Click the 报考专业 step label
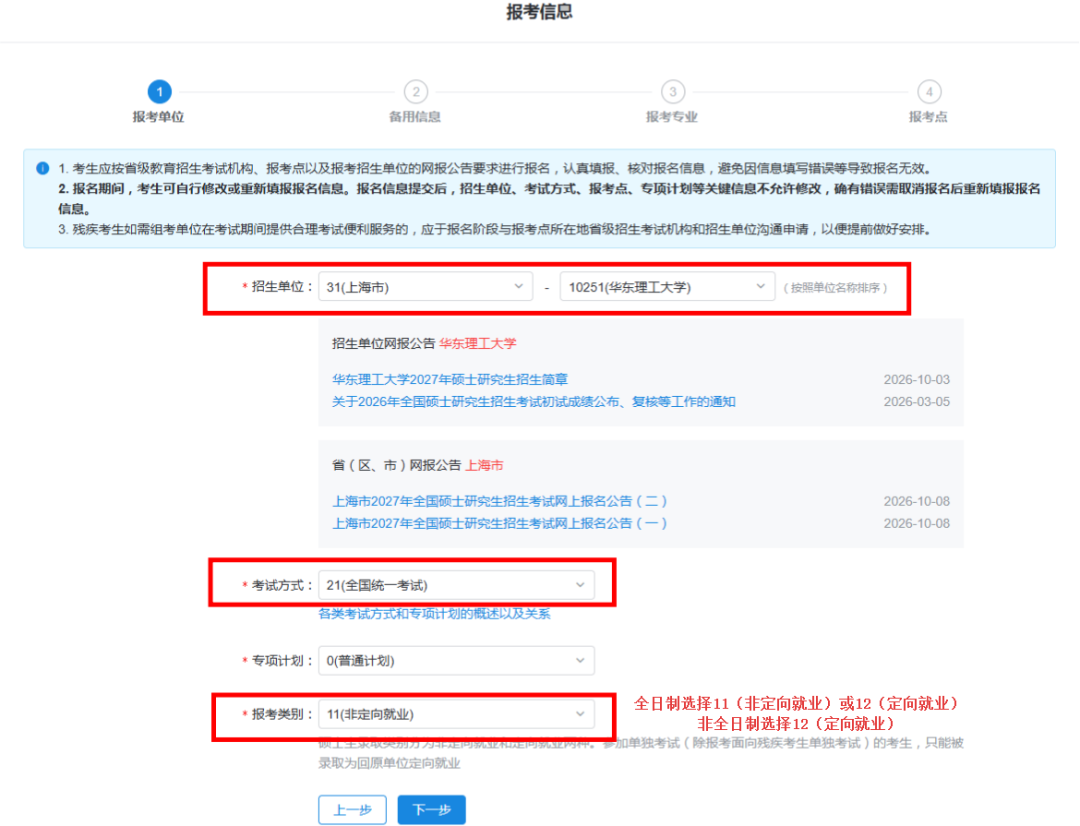Screen dimensions: 1080x826 tap(672, 117)
